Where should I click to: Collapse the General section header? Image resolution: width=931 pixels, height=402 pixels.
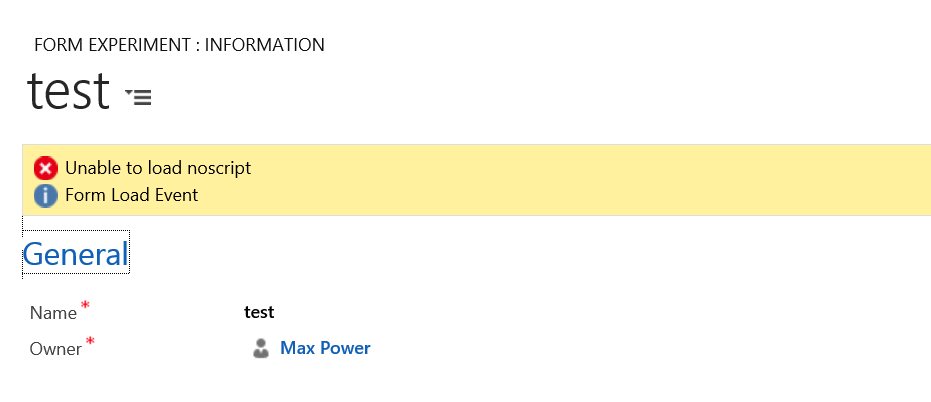pos(75,254)
